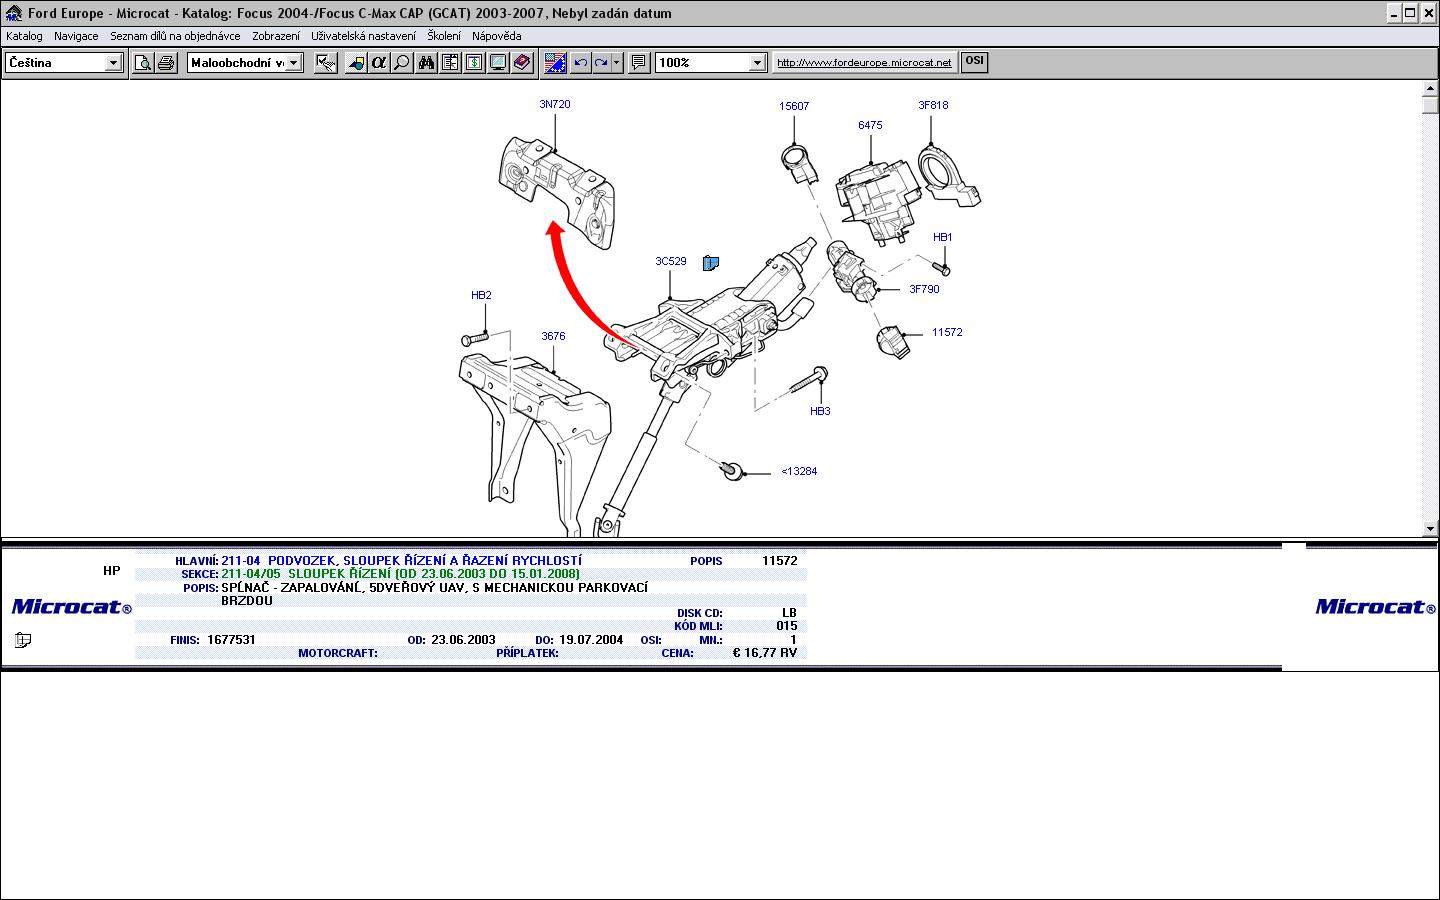Click the magnifying glass search icon
The image size is (1440, 900).
point(401,63)
